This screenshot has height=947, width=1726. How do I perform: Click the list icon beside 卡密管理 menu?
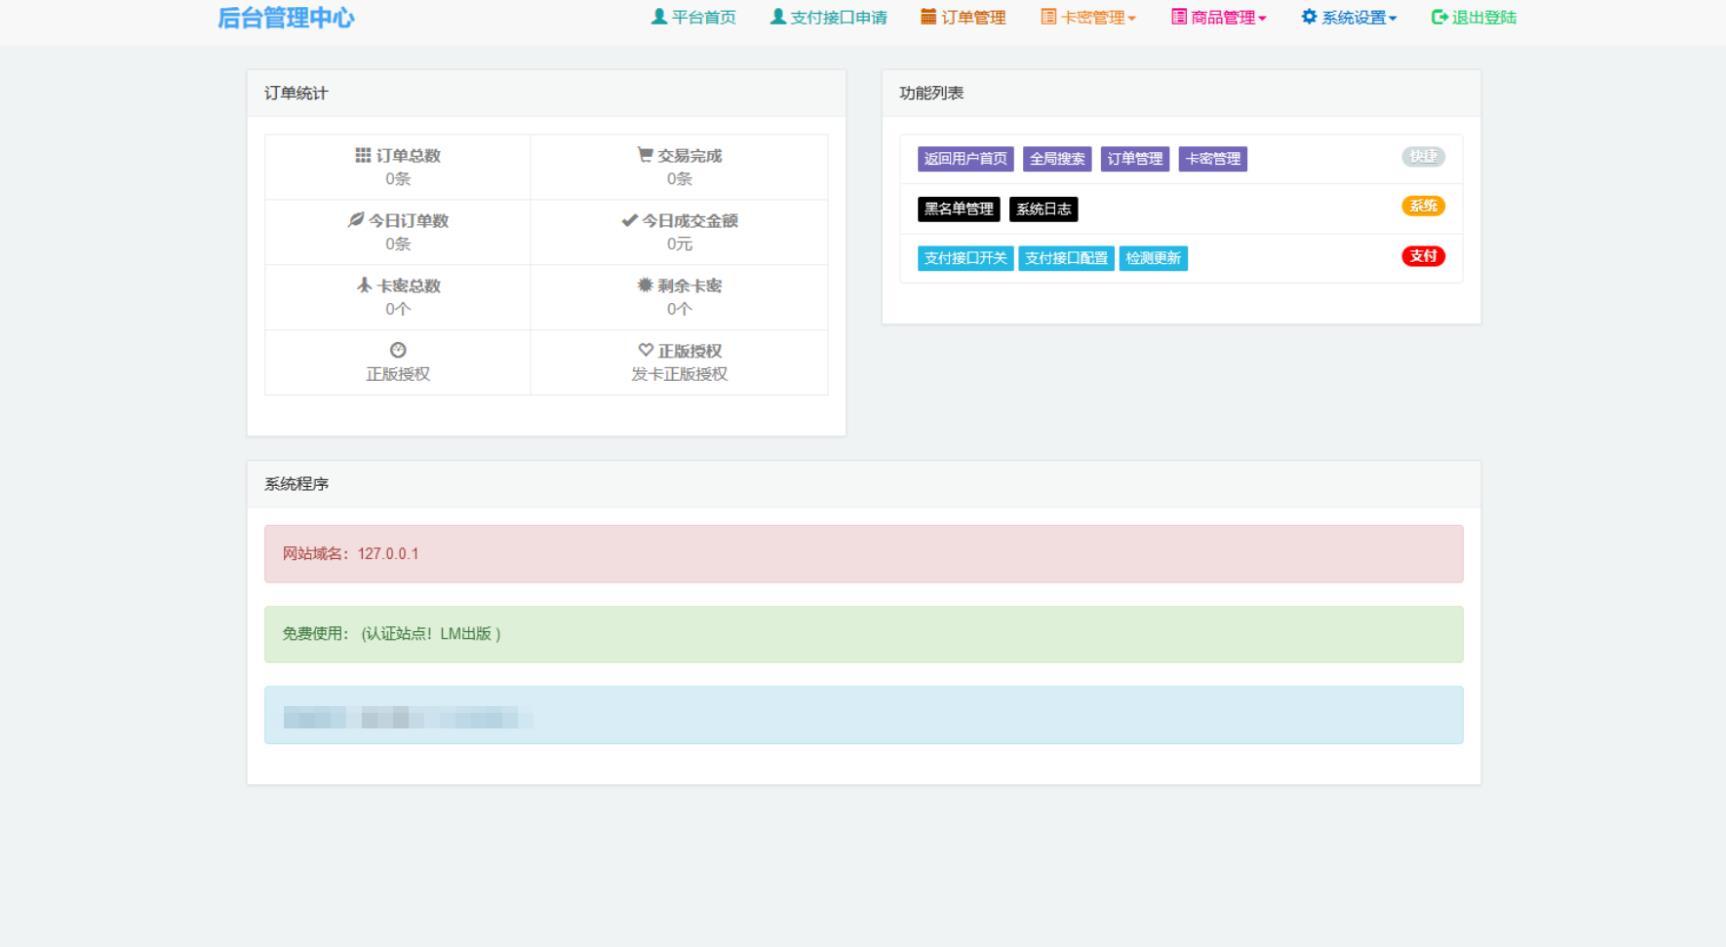click(x=1048, y=17)
